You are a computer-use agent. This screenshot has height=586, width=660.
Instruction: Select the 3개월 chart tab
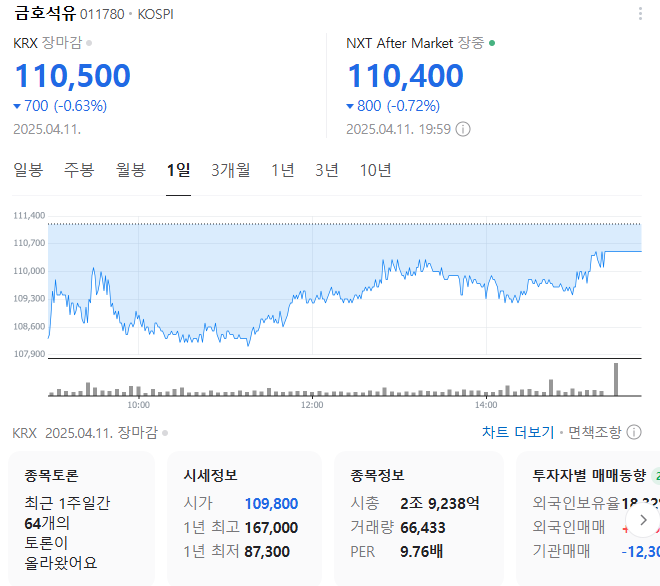click(x=231, y=170)
